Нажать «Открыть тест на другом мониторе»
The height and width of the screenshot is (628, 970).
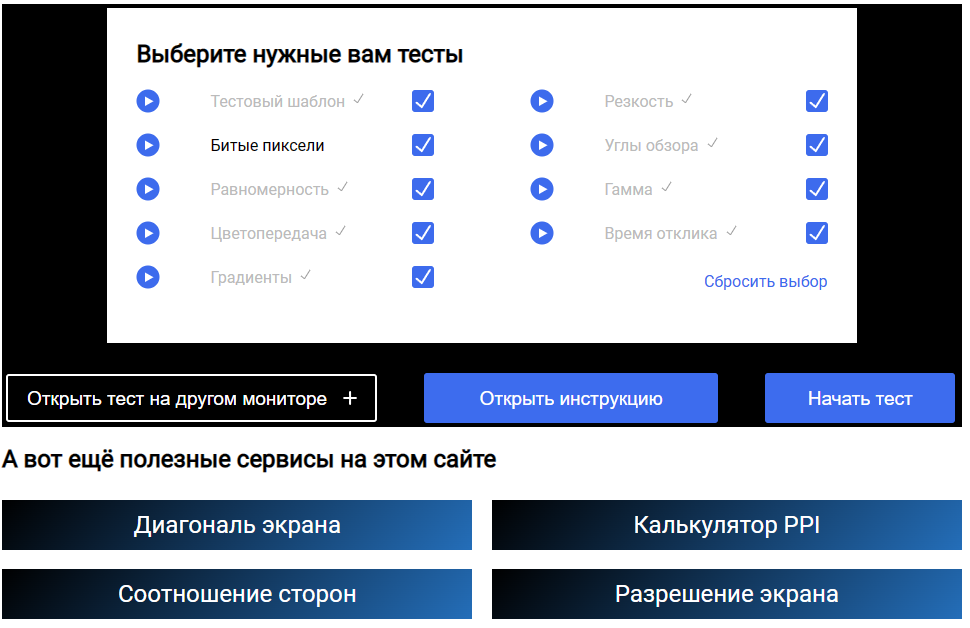pos(191,398)
